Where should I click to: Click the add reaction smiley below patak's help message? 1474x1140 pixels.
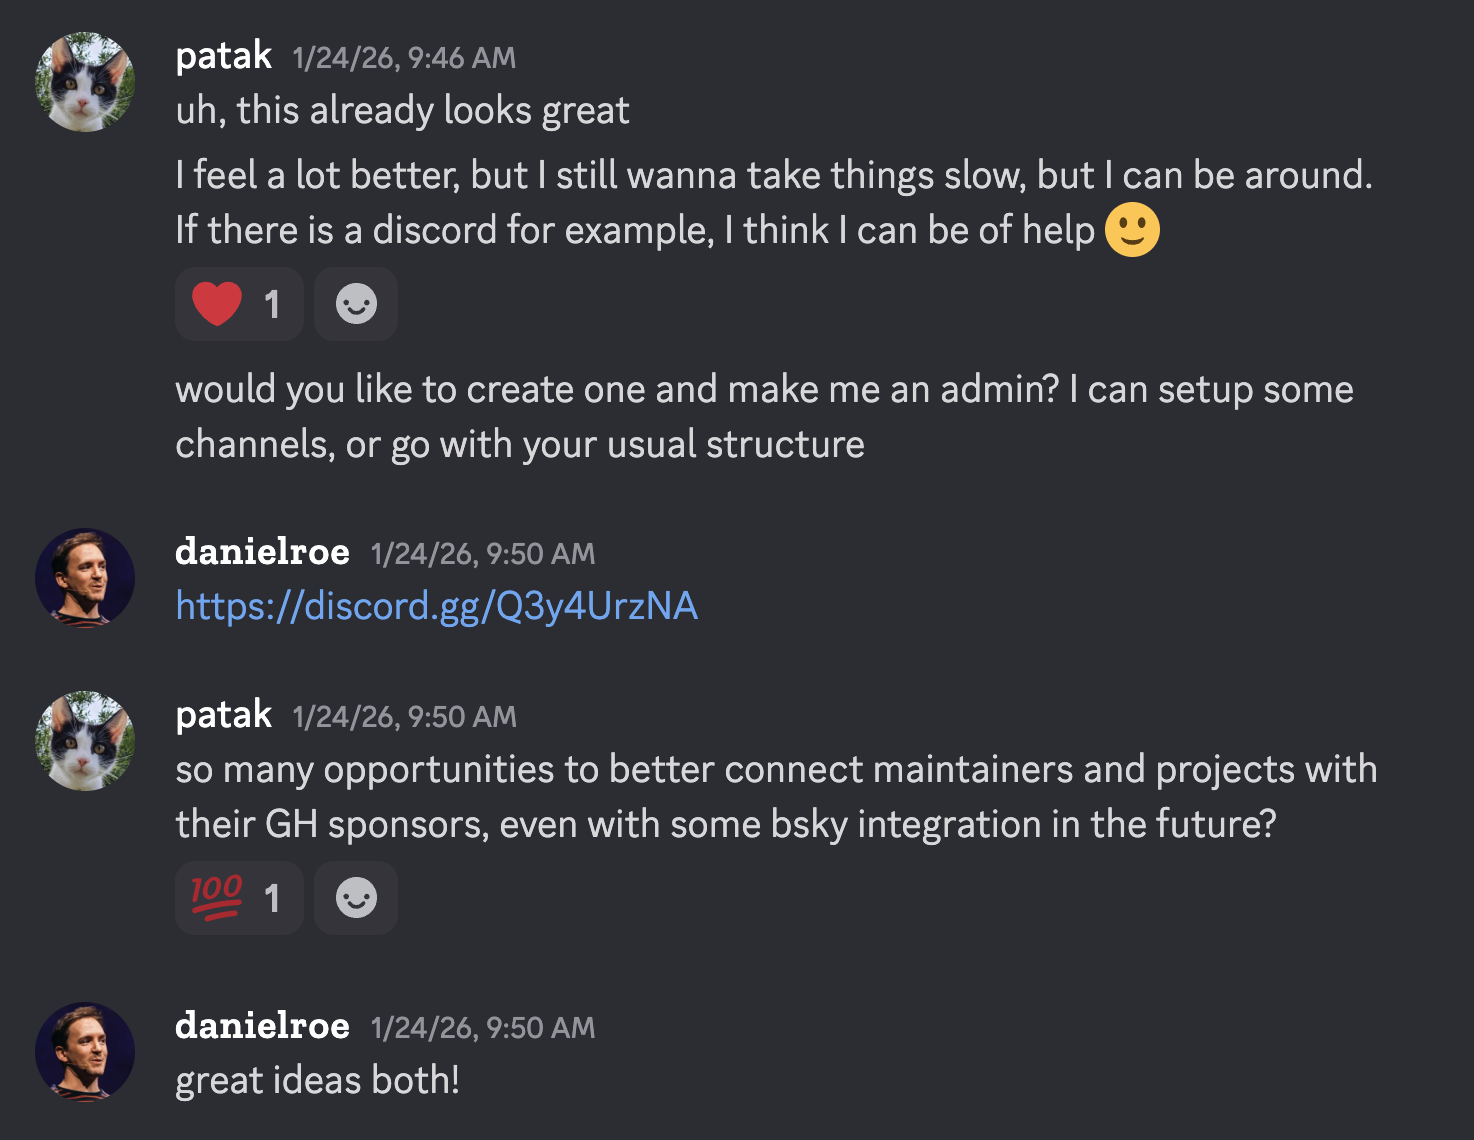click(x=355, y=304)
